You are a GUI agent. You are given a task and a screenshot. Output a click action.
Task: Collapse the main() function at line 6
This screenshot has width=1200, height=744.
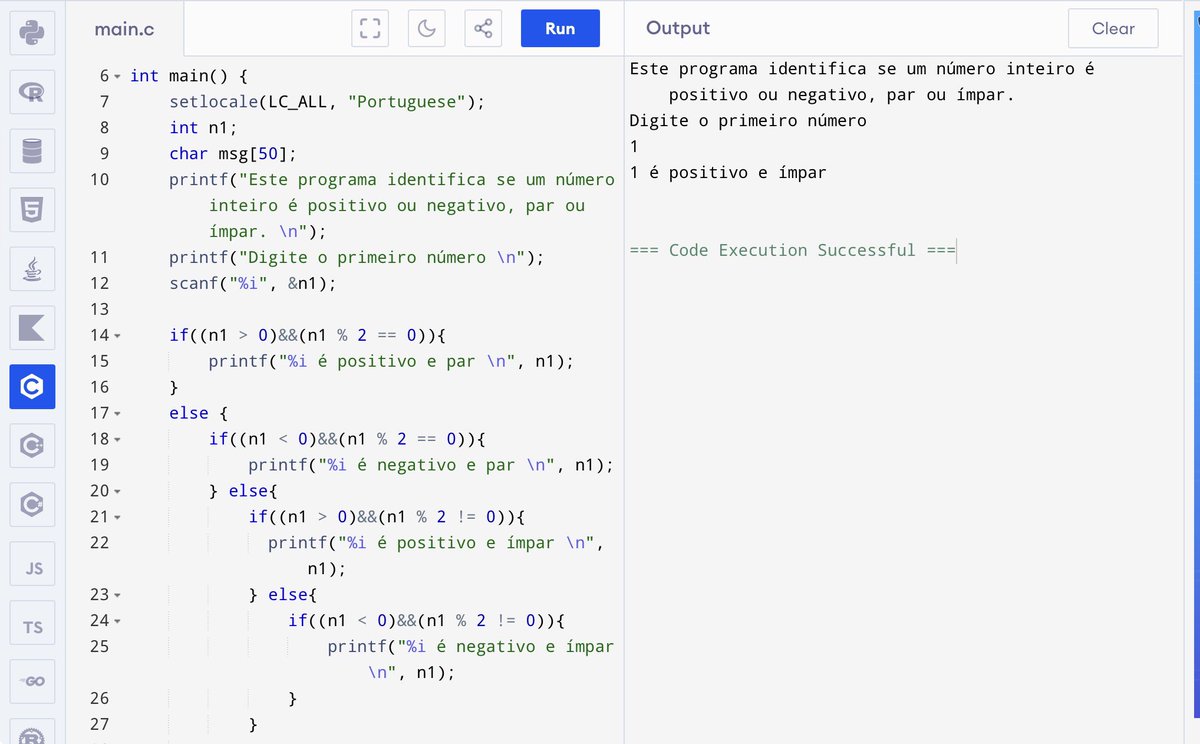pyautogui.click(x=118, y=76)
